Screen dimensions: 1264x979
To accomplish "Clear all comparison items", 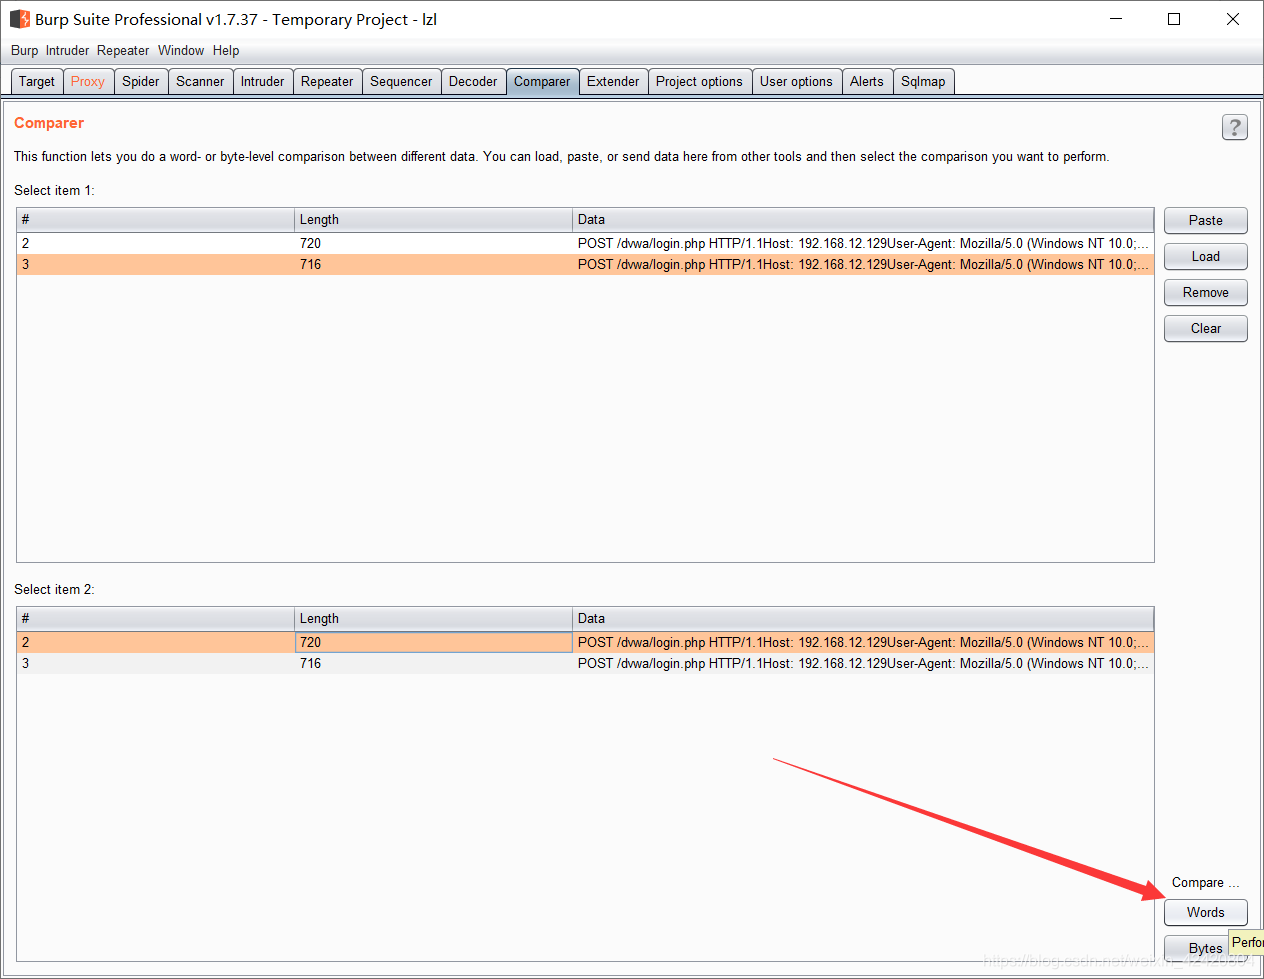I will point(1205,328).
